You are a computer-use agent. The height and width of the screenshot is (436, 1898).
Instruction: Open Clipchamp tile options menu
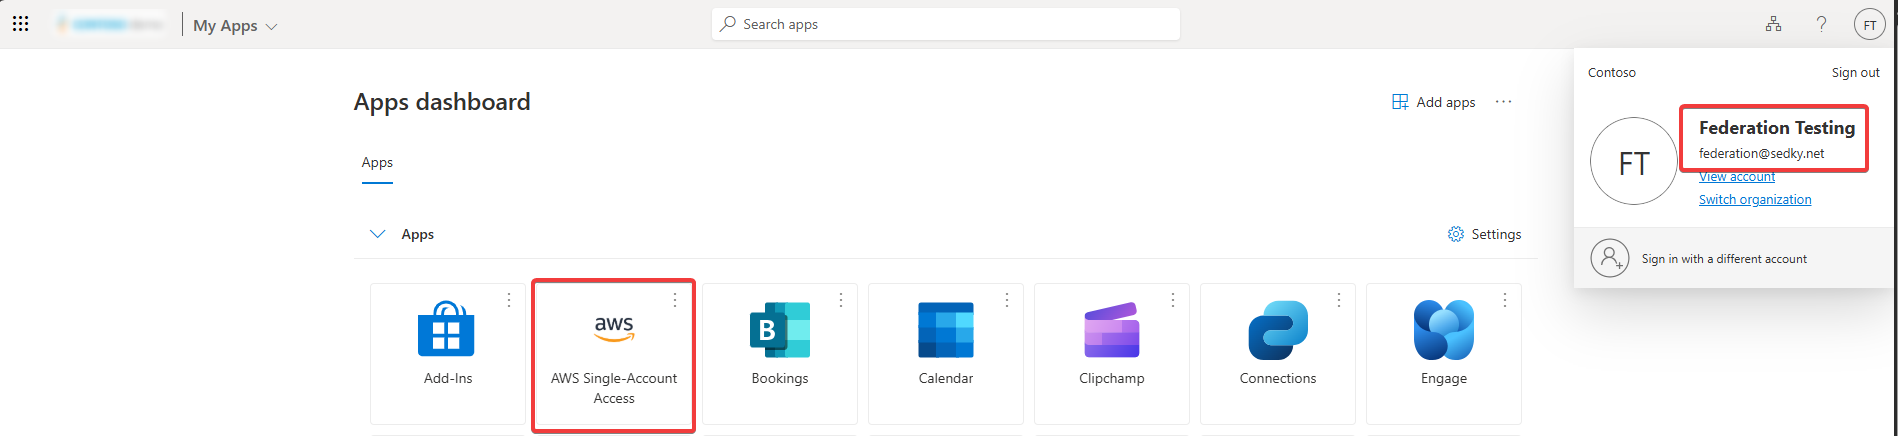pyautogui.click(x=1173, y=300)
